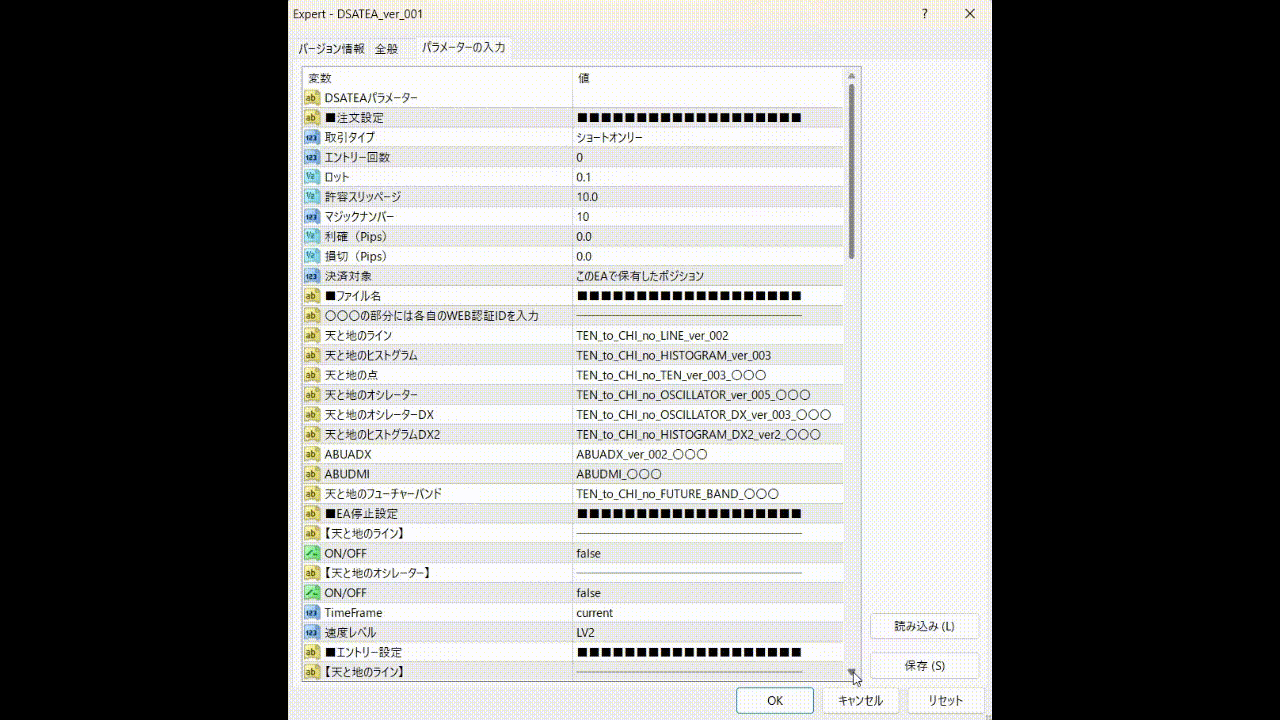Screen dimensions: 1280x720
Task: Select the icon next to 利確（Pips）
Action: tap(312, 236)
